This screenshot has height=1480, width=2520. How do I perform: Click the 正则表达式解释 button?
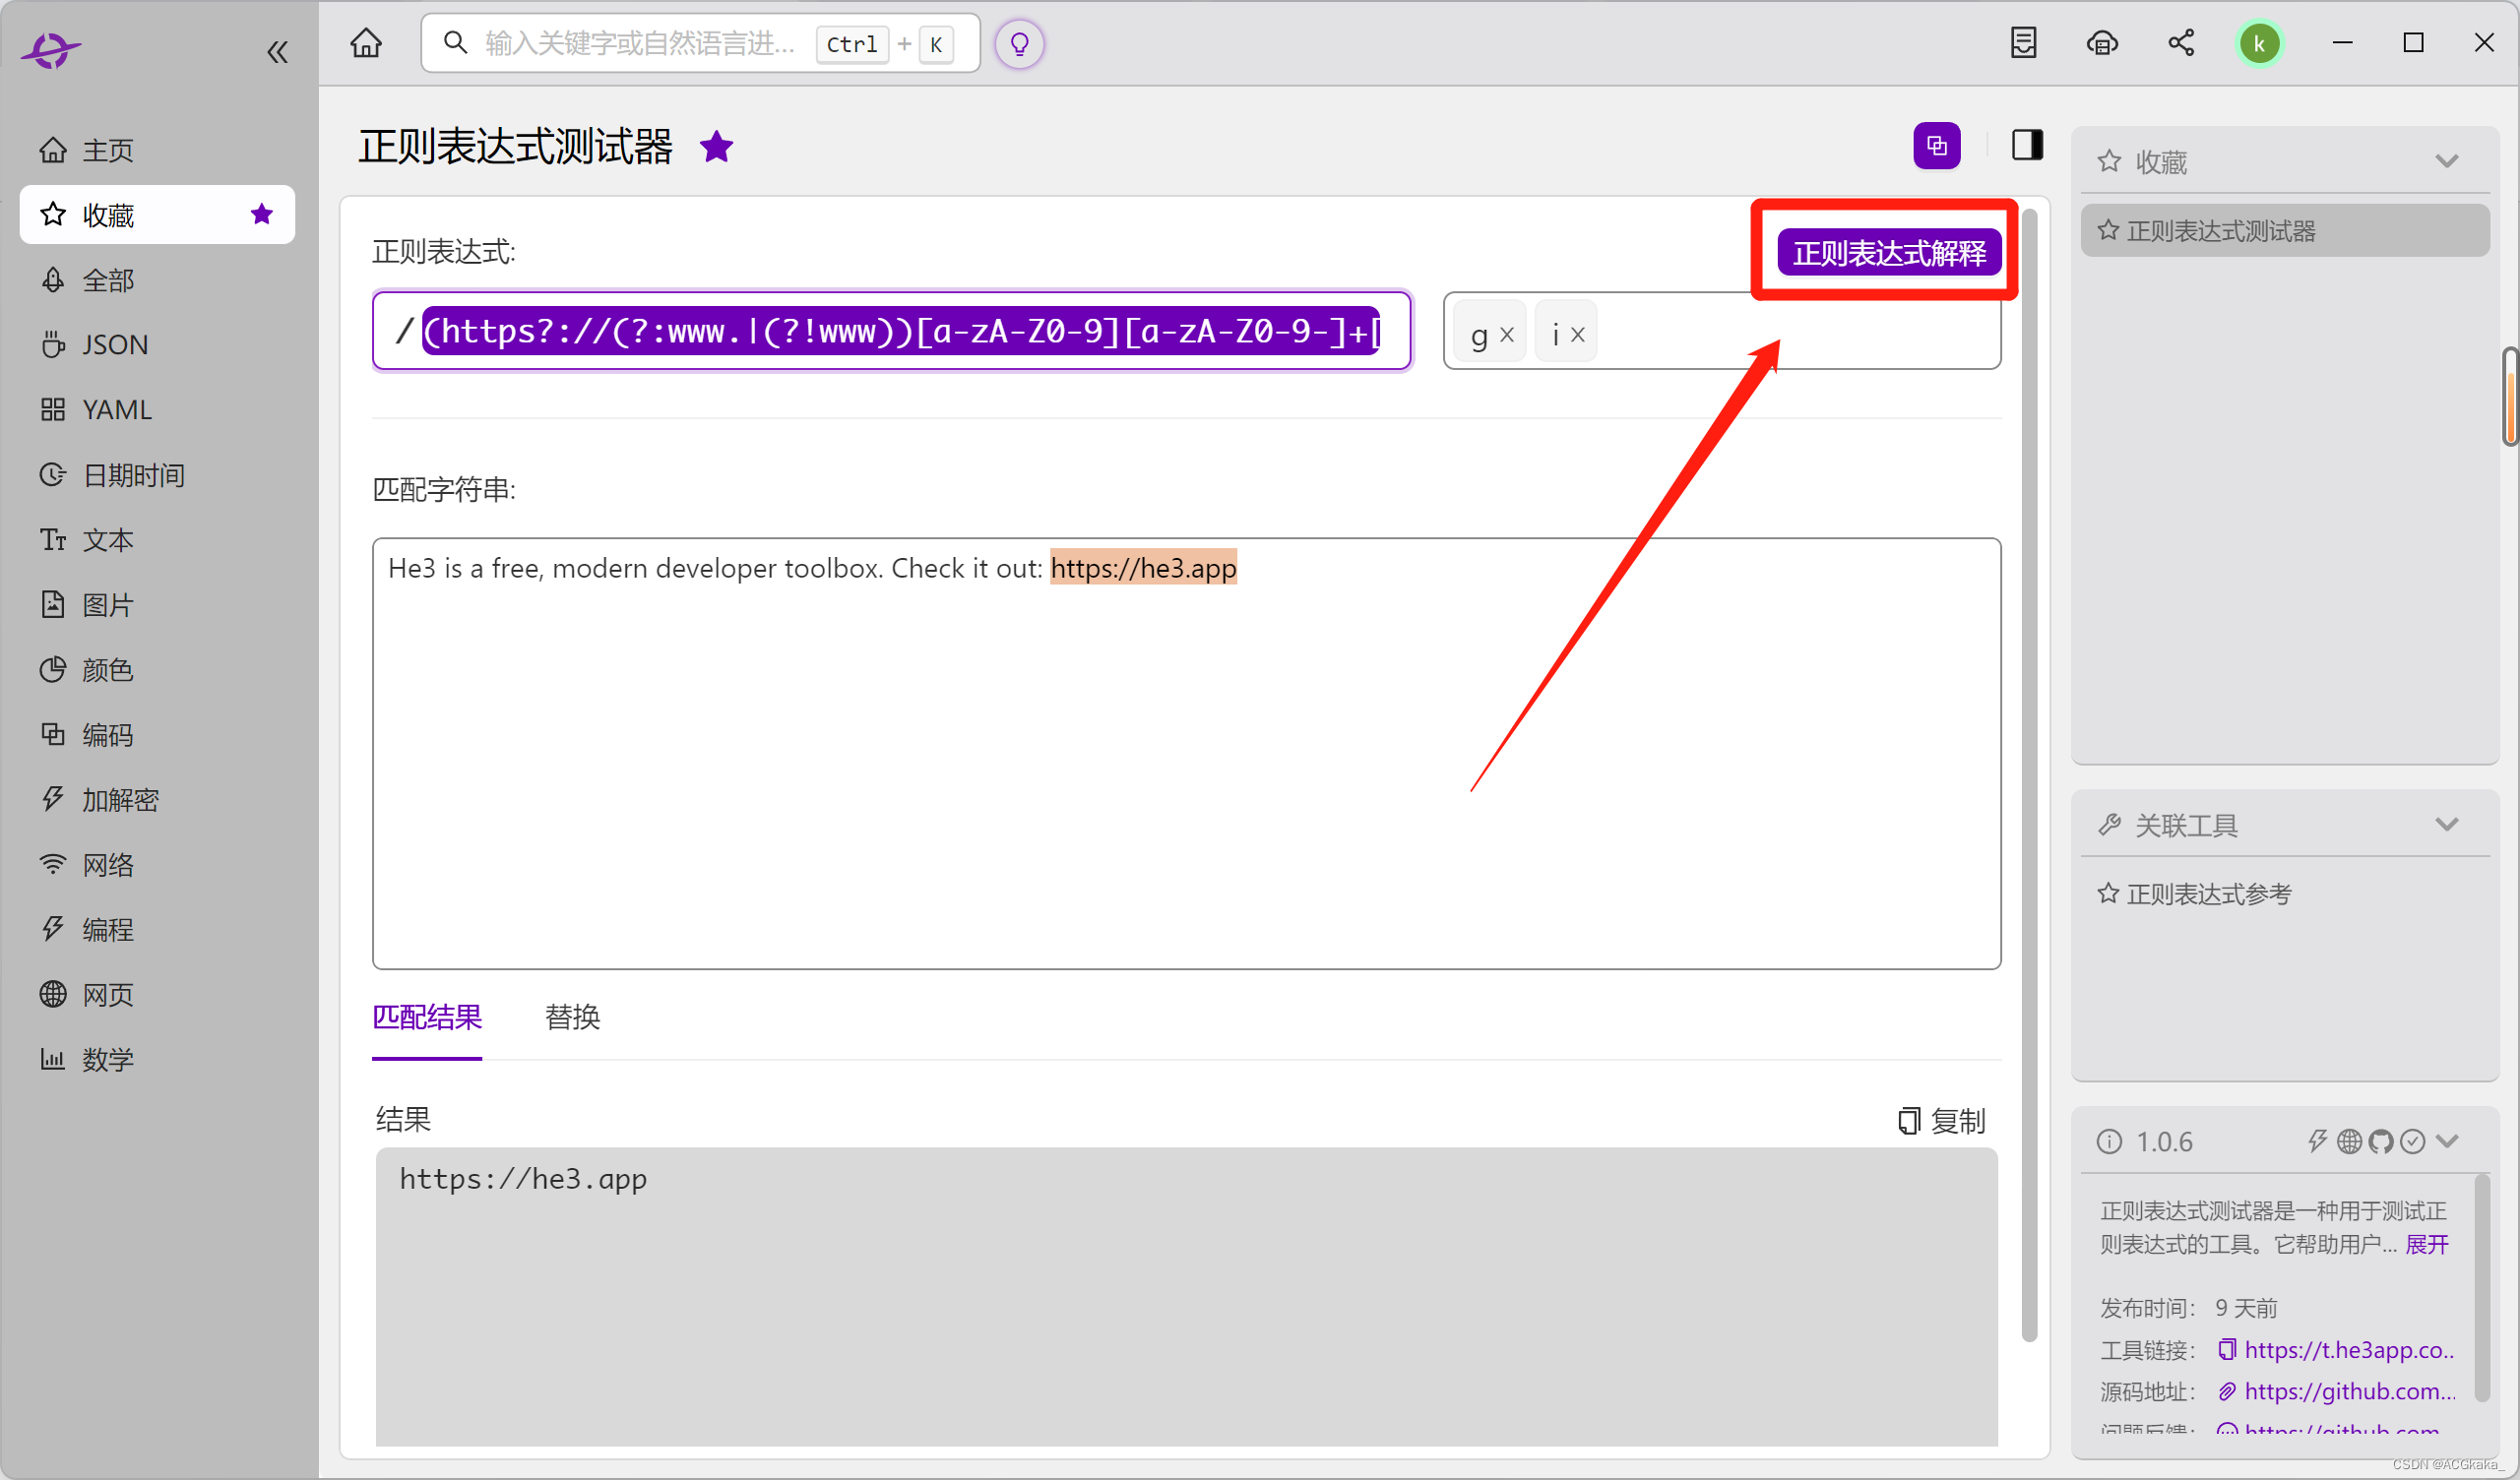1888,253
